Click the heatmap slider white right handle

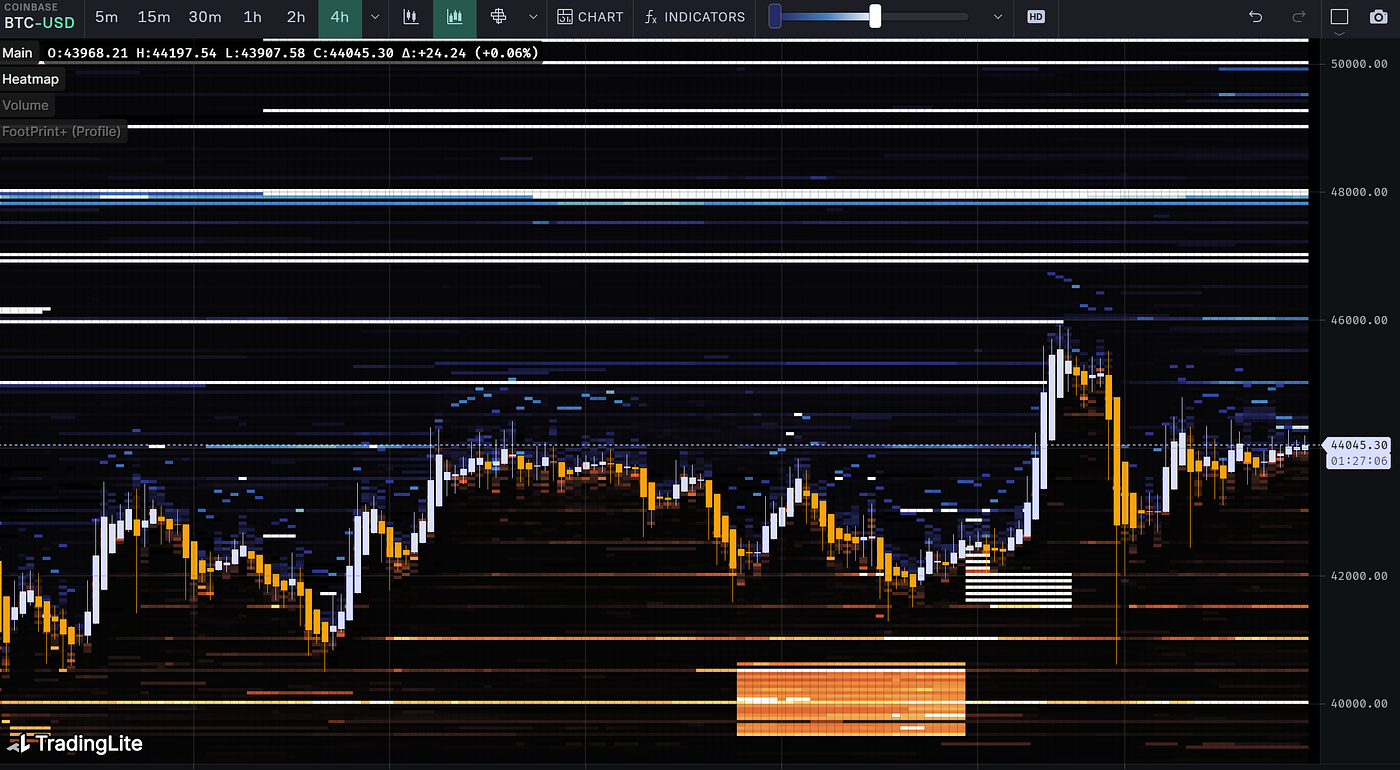click(x=875, y=16)
